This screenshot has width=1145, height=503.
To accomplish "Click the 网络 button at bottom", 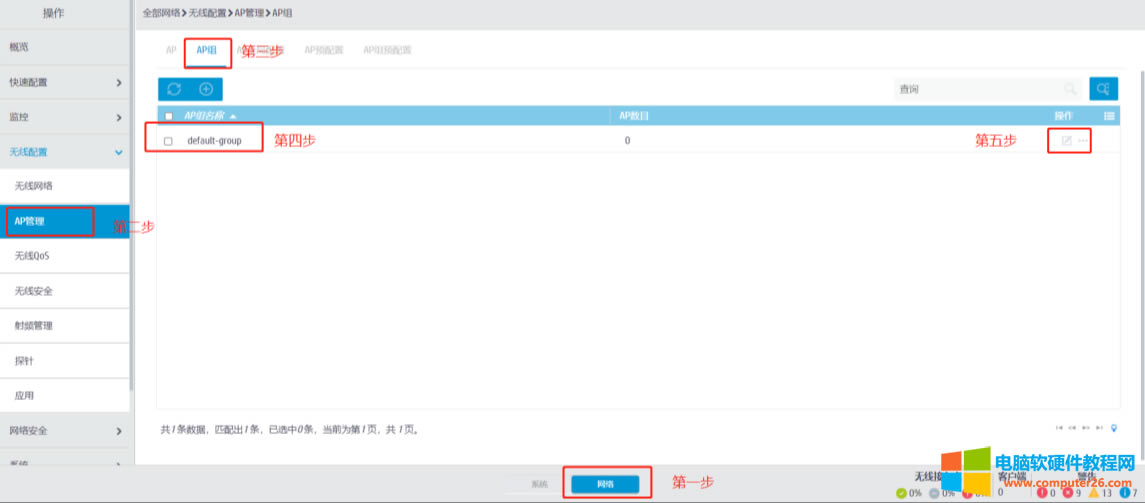I will click(605, 484).
